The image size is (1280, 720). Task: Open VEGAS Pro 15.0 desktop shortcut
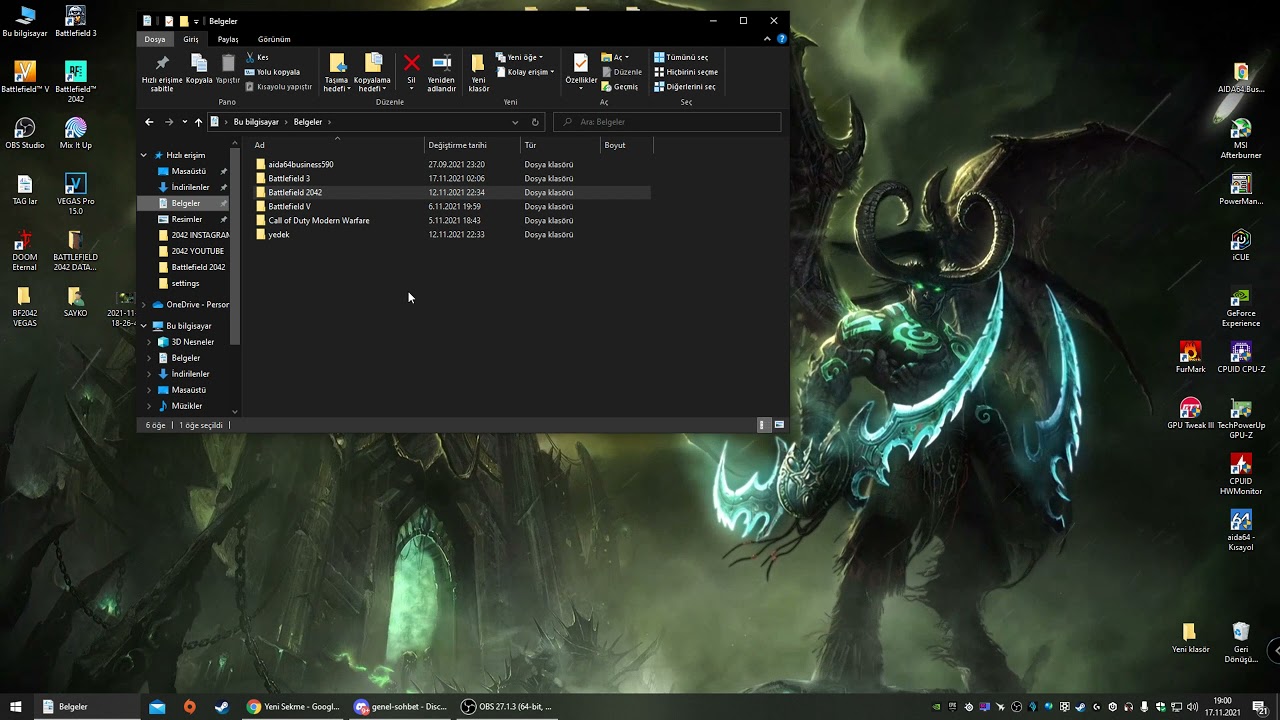(x=75, y=195)
